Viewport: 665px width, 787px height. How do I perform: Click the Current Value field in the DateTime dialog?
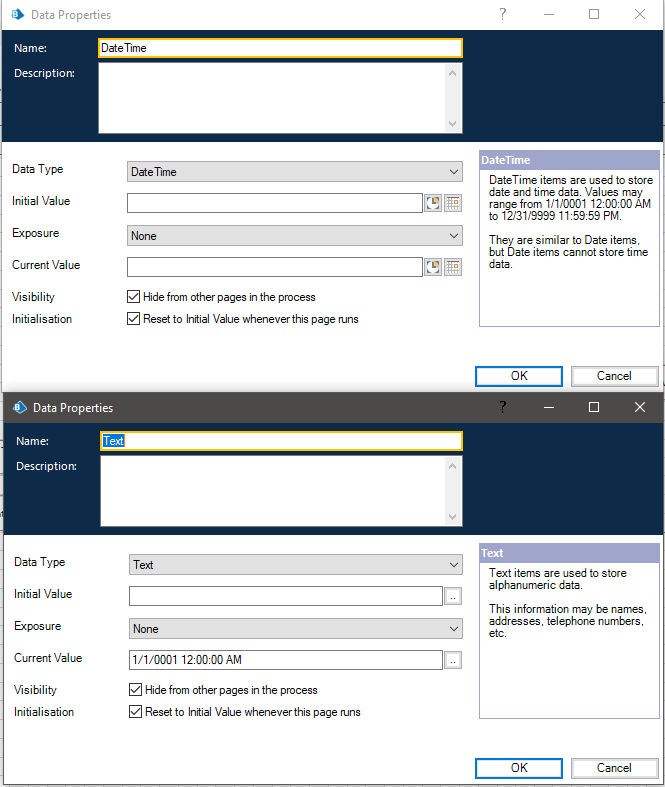275,267
